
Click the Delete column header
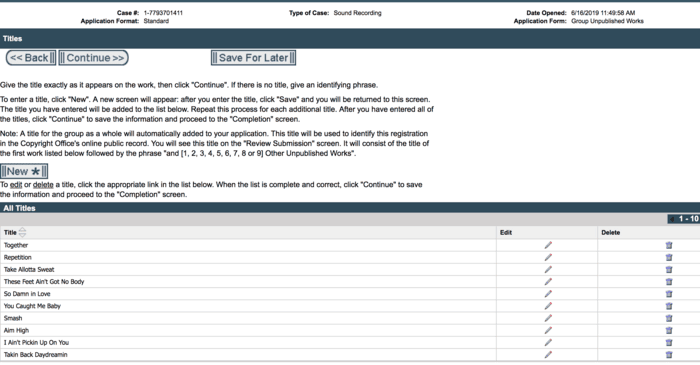pos(610,232)
